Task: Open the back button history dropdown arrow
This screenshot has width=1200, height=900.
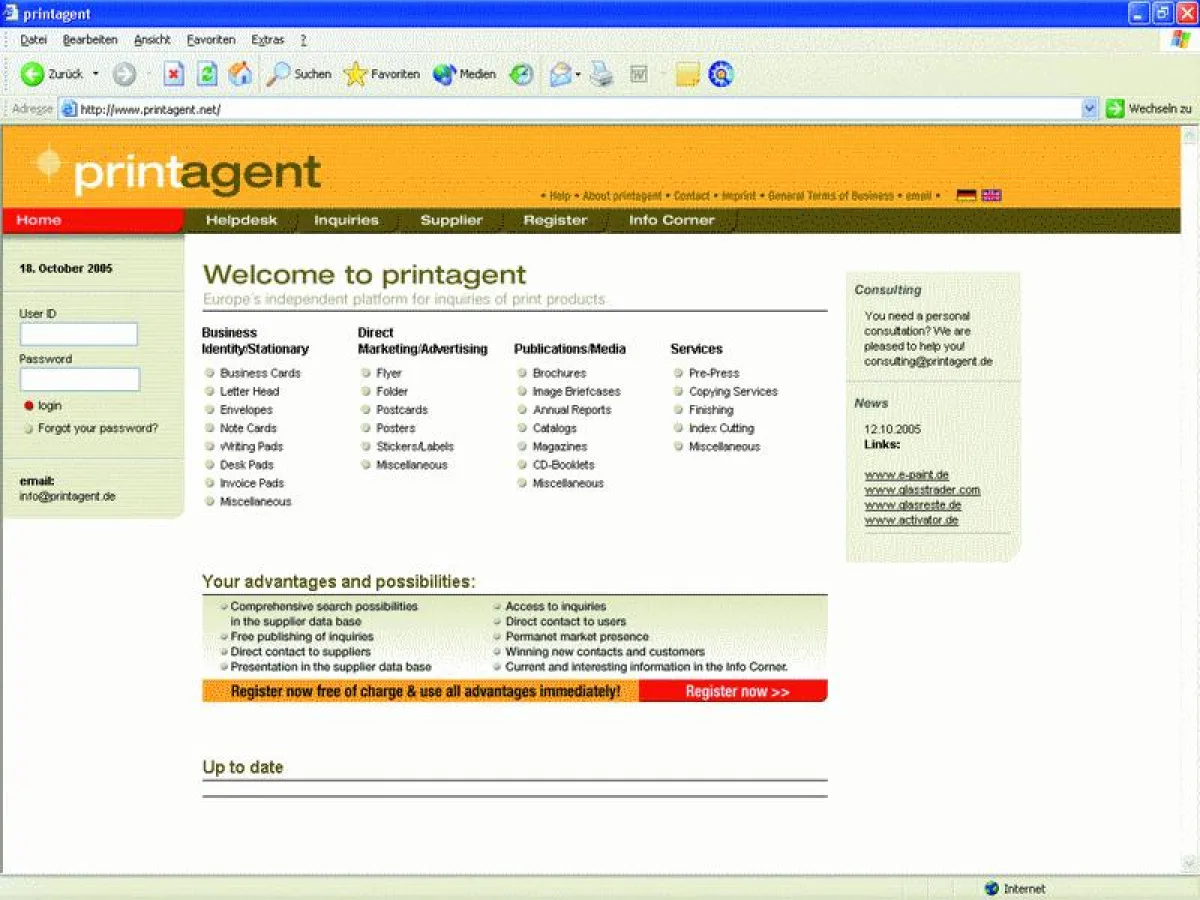Action: click(96, 74)
